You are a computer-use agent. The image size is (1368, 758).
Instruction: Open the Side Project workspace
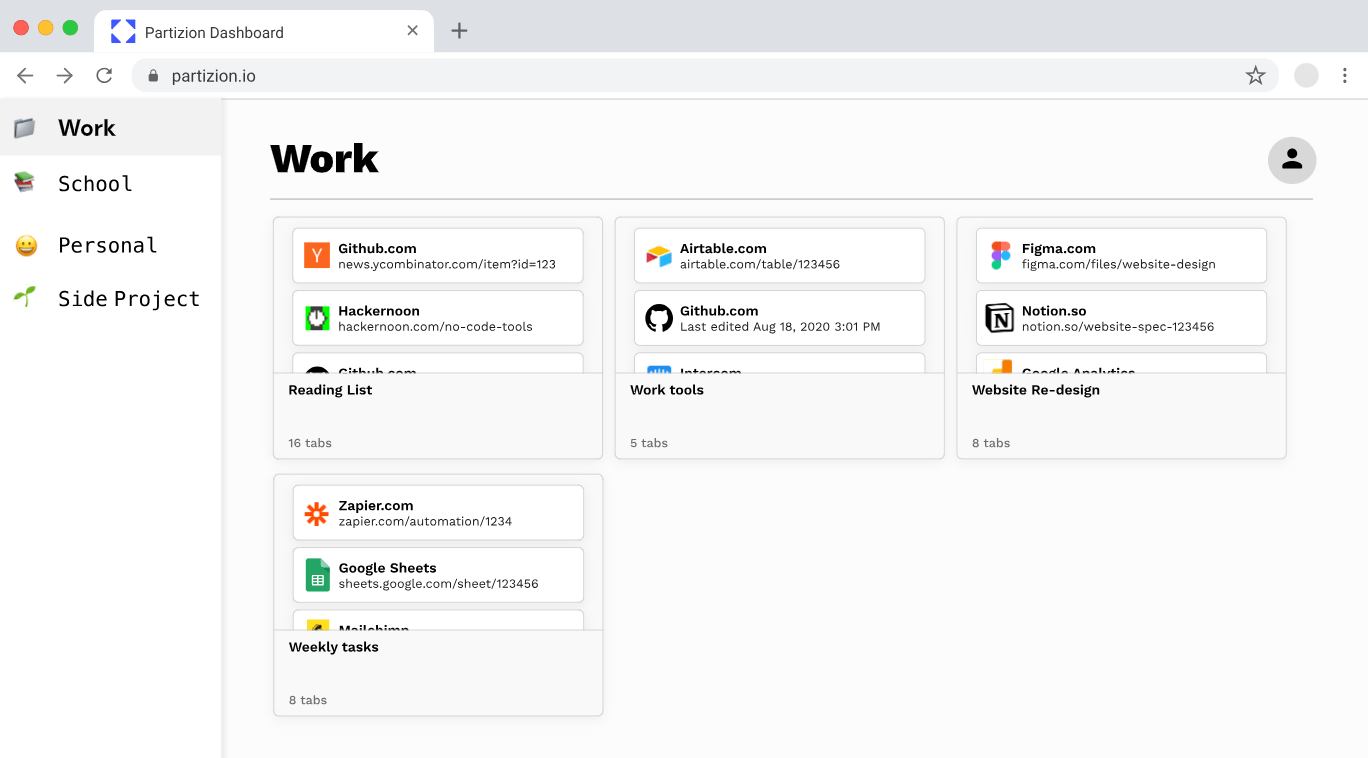click(128, 299)
